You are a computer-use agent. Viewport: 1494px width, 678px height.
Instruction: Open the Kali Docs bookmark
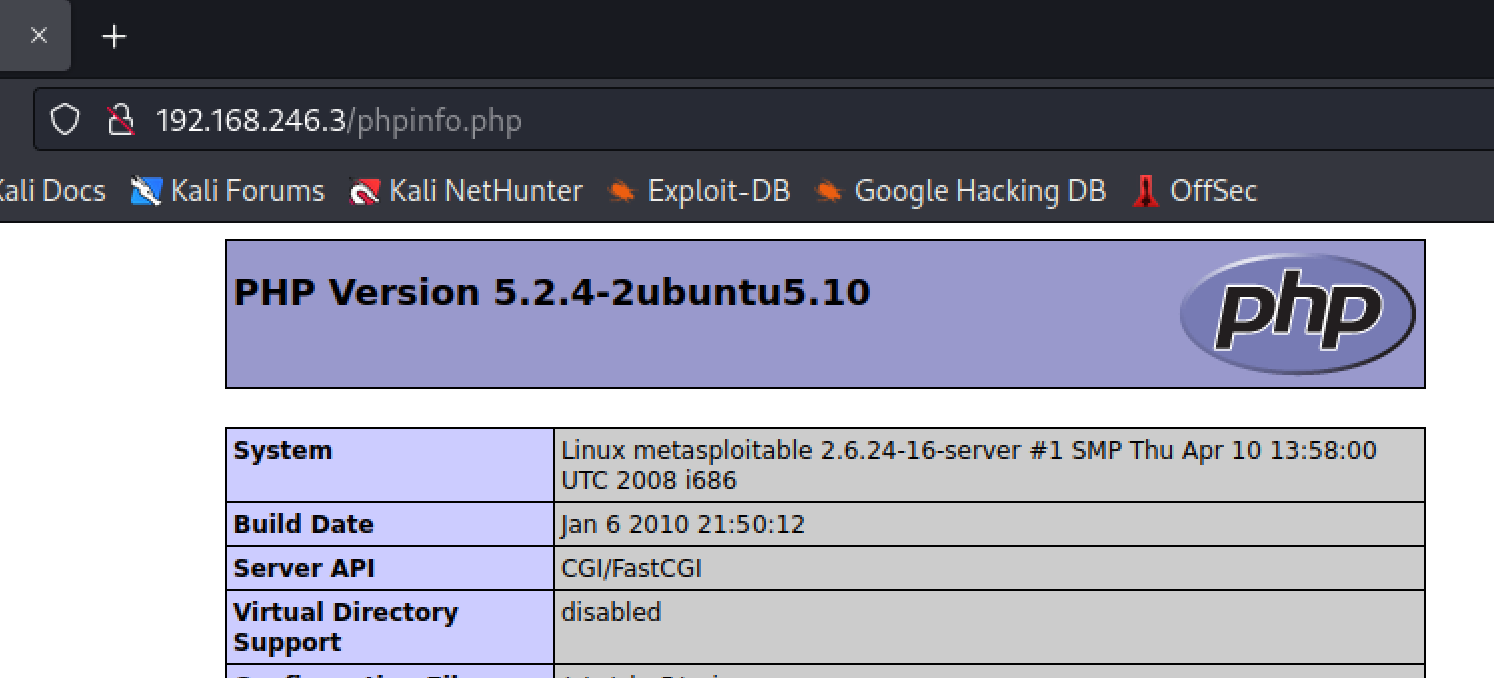click(50, 191)
